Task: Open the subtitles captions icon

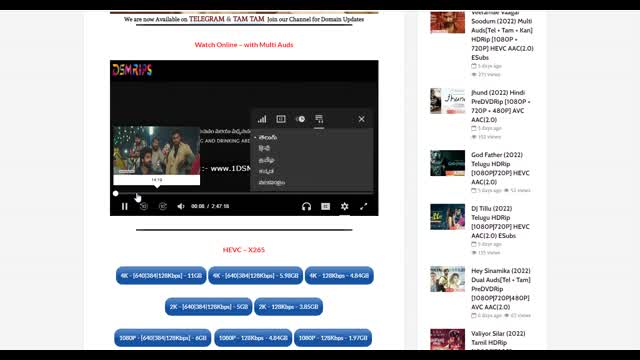Action: tap(325, 207)
